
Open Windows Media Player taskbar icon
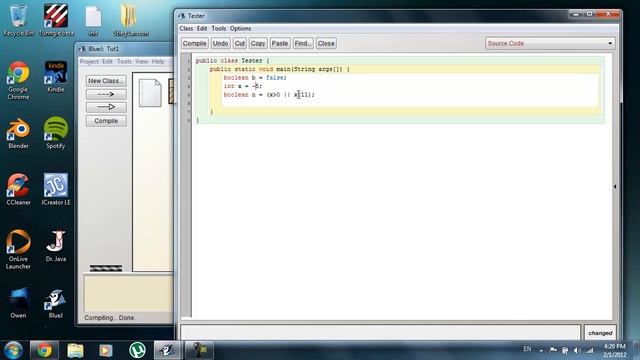click(106, 350)
